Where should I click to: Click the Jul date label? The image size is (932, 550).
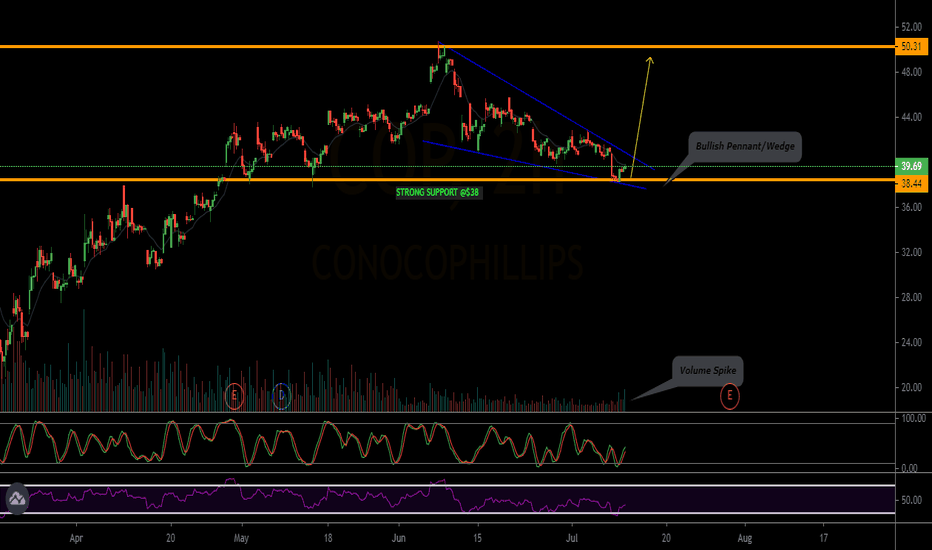point(572,539)
